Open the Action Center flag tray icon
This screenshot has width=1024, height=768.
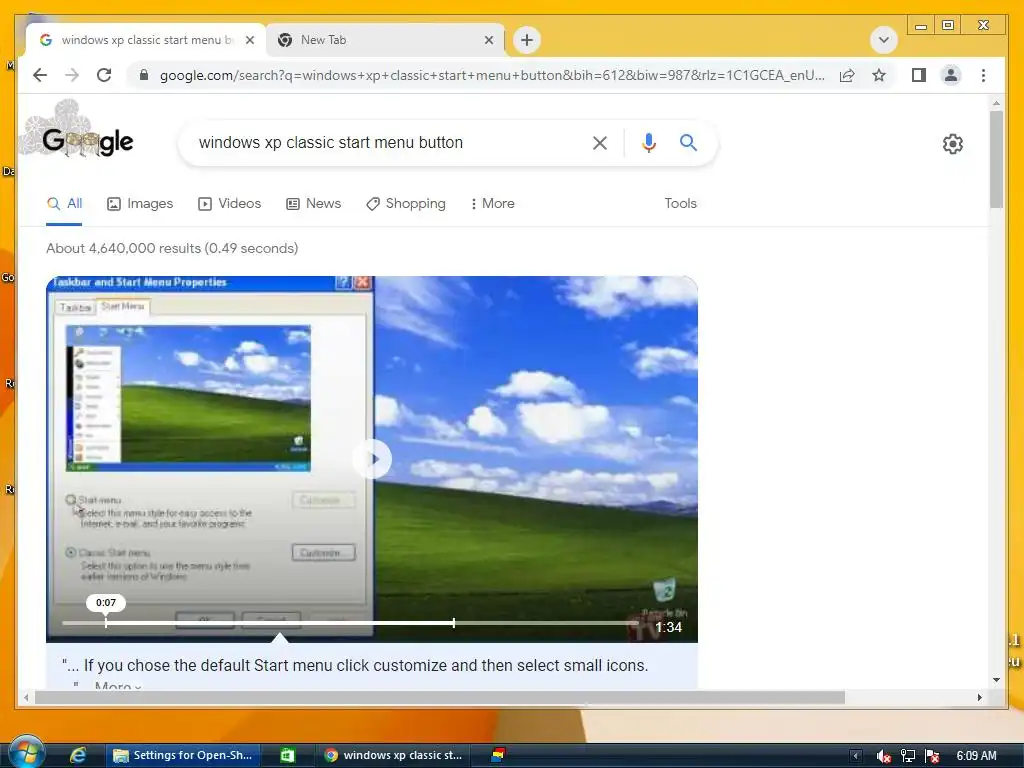pos(932,756)
